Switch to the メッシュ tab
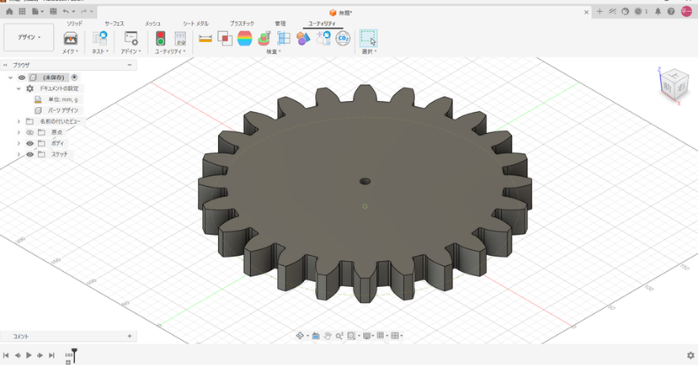 click(153, 24)
